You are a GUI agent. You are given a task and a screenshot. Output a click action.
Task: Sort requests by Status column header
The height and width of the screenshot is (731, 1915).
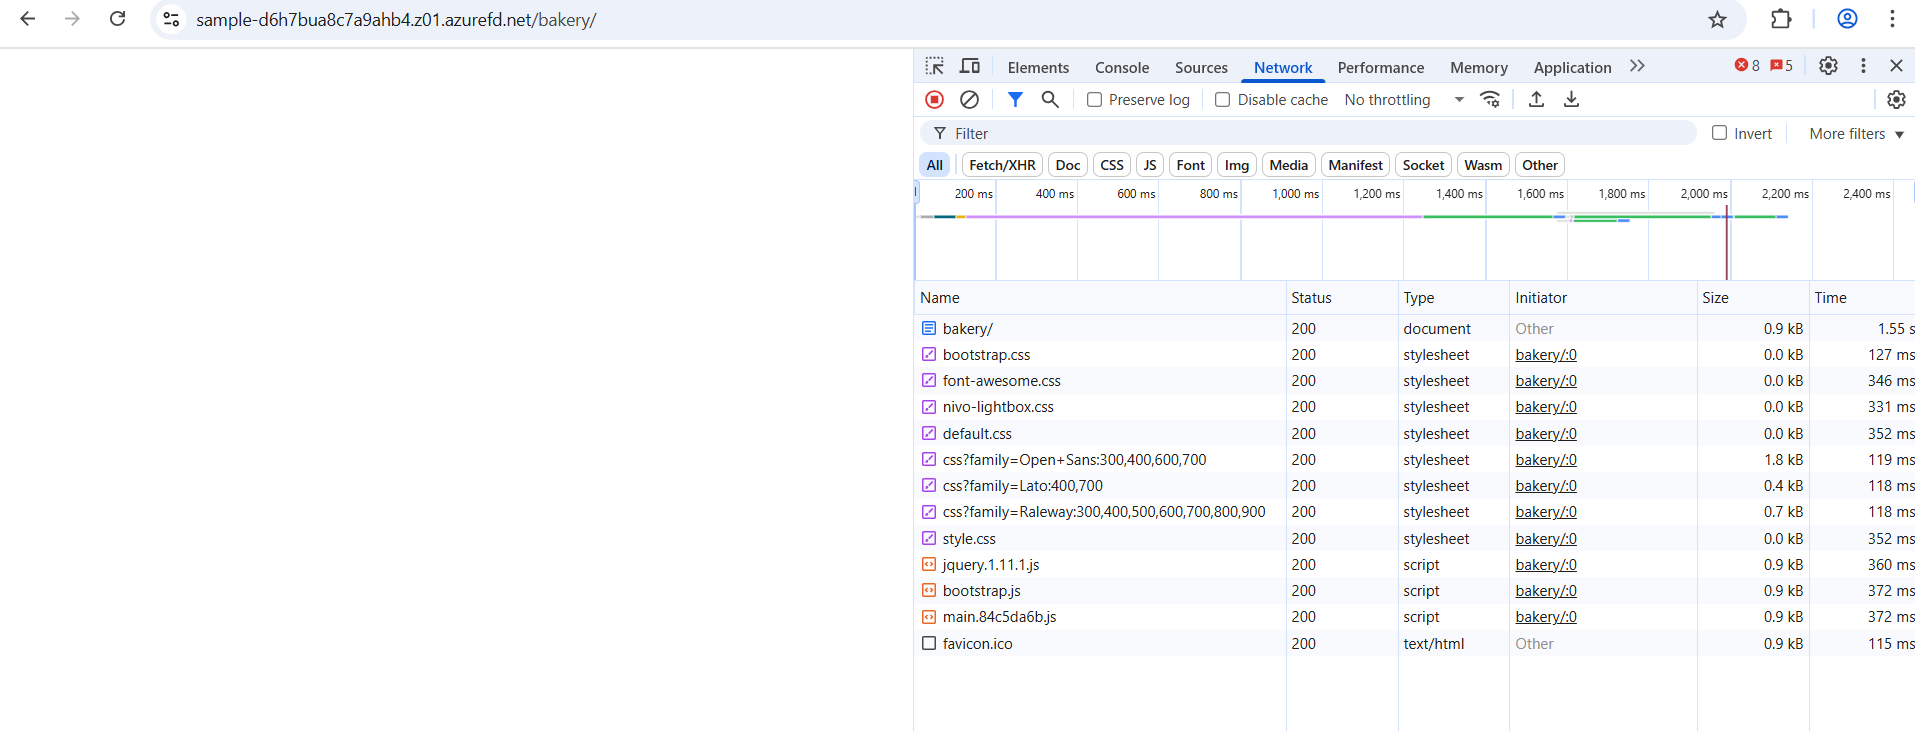pyautogui.click(x=1342, y=298)
